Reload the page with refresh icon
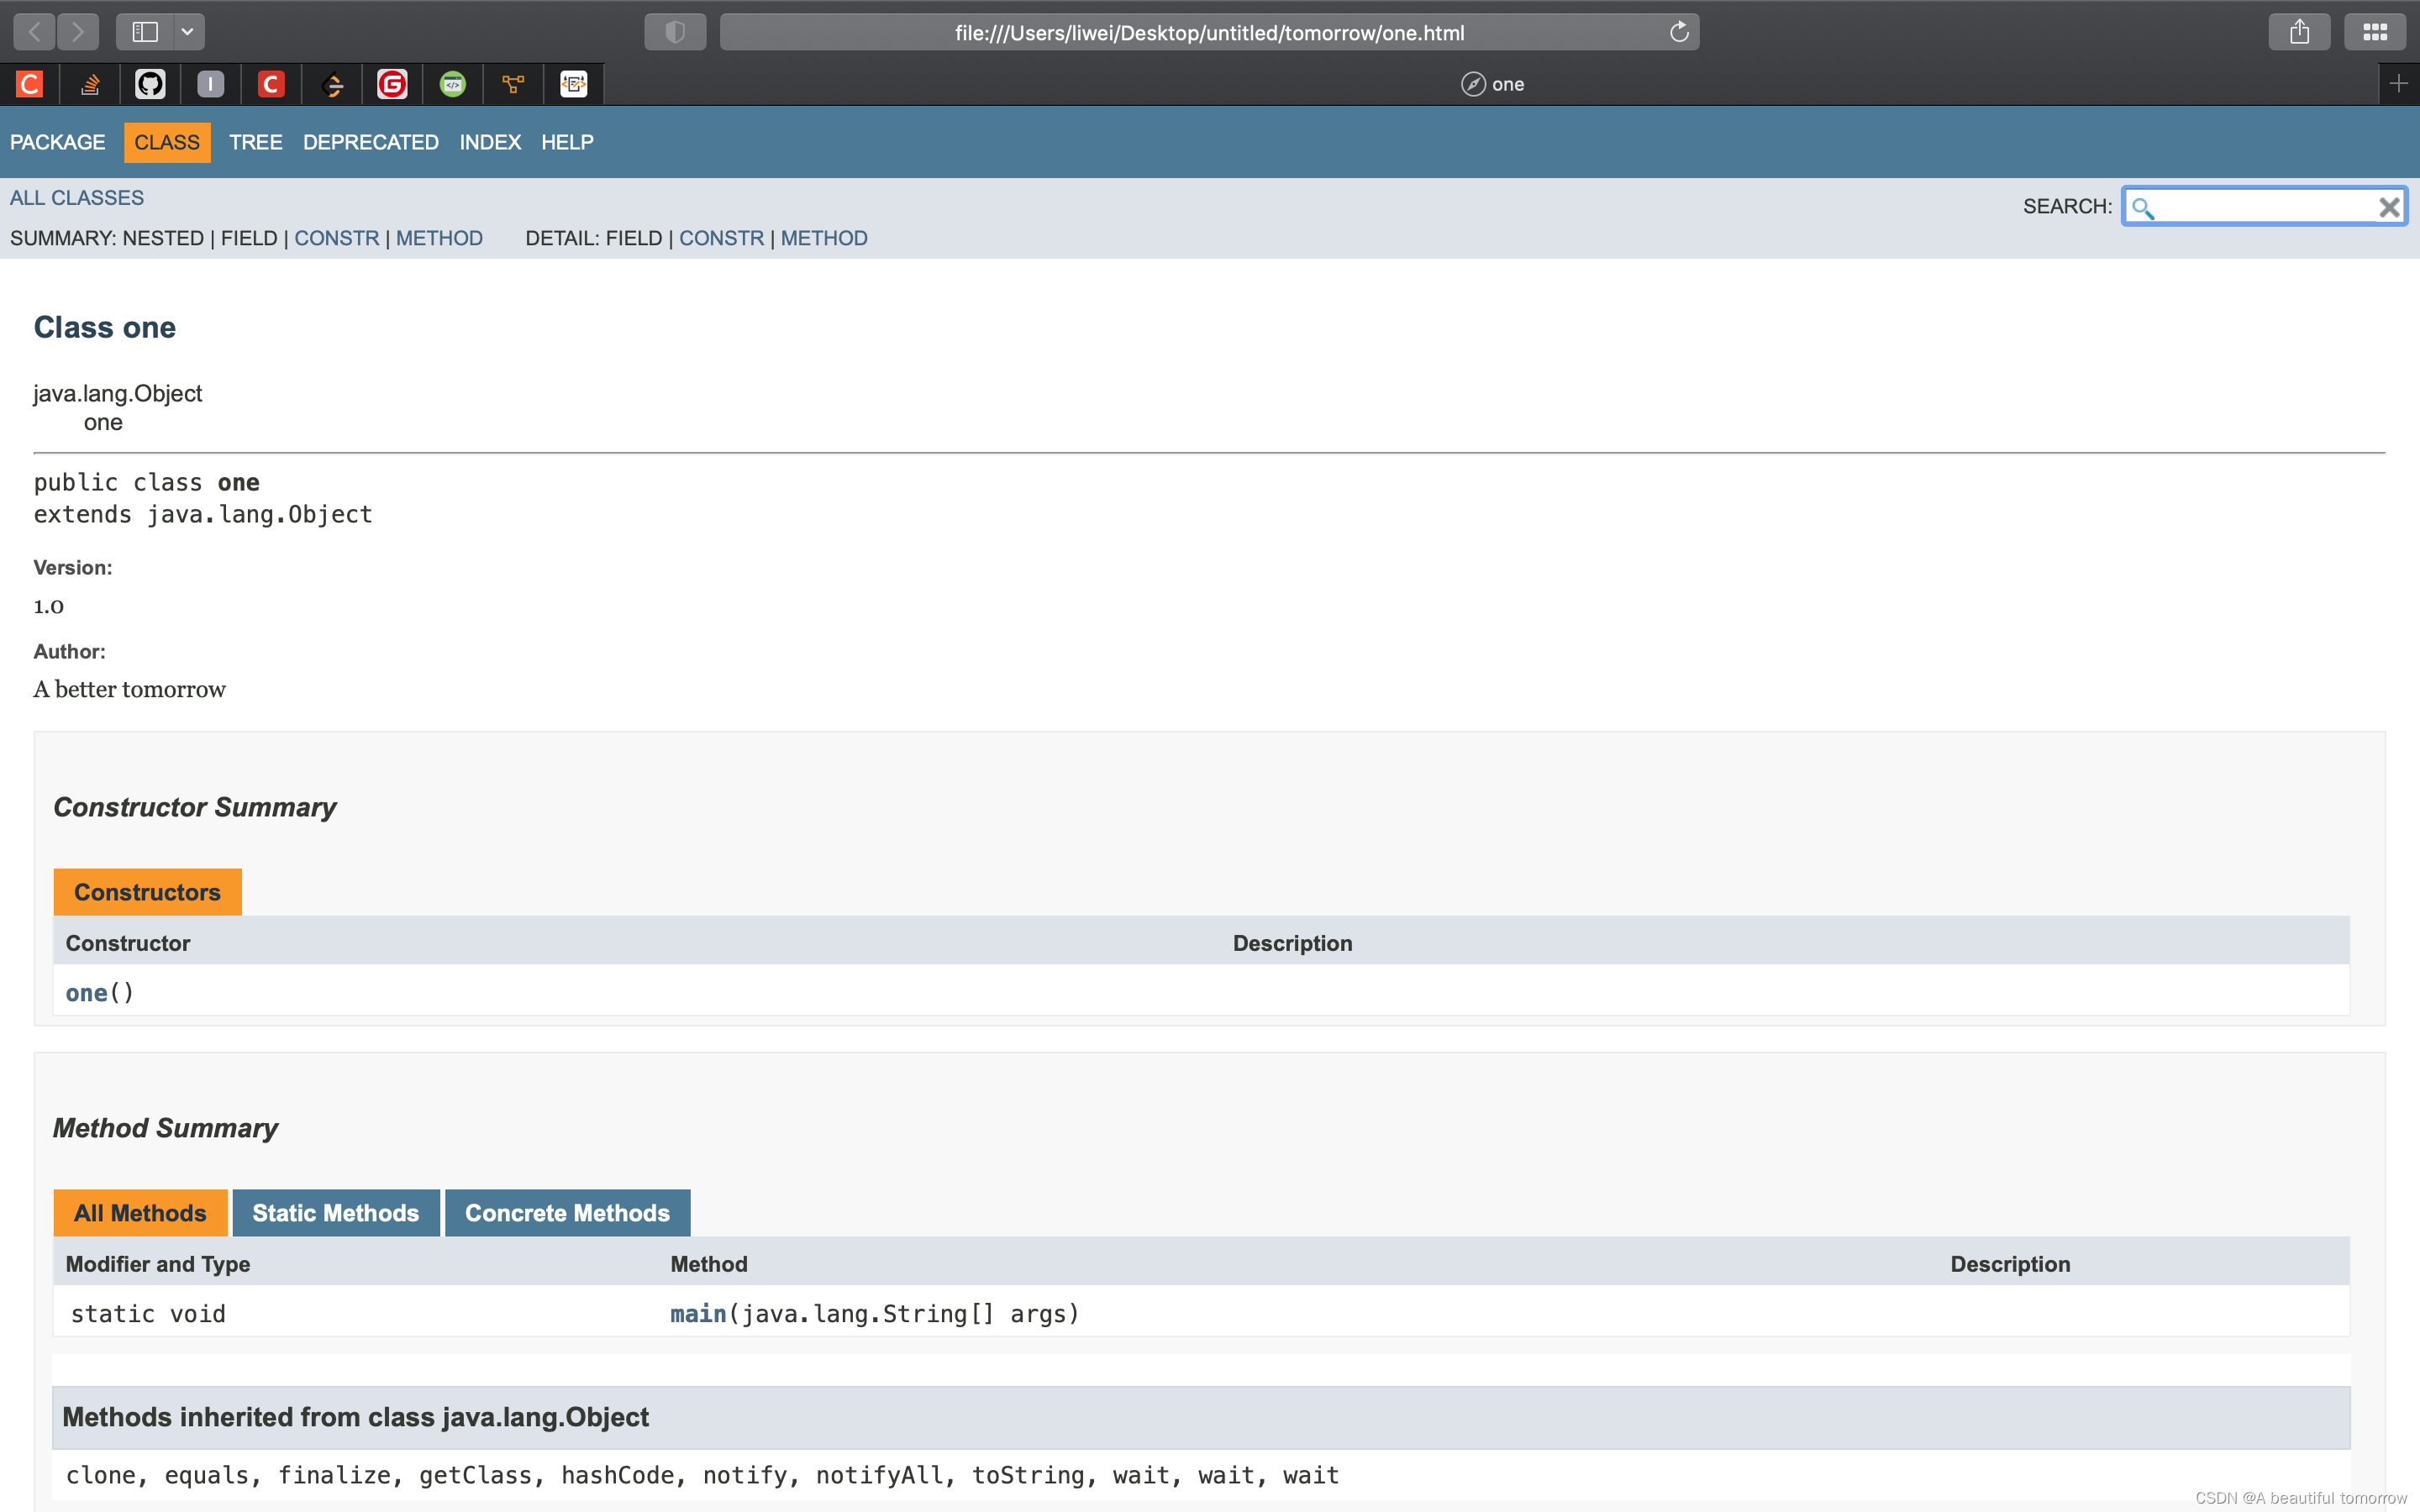 tap(1679, 32)
